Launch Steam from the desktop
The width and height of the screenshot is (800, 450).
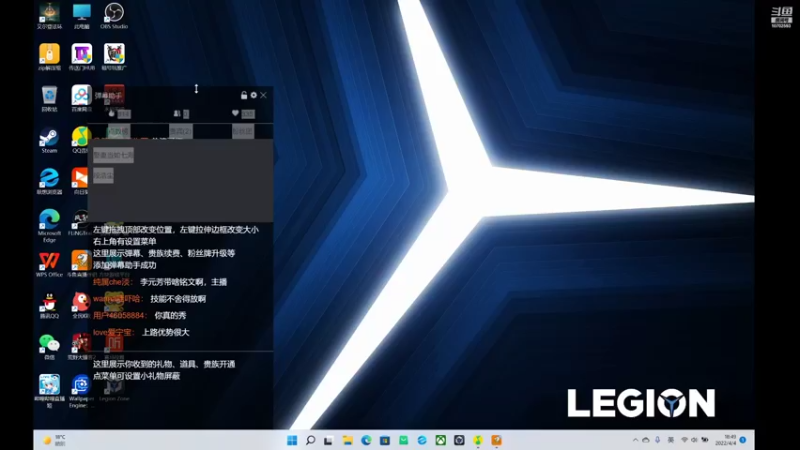point(49,140)
